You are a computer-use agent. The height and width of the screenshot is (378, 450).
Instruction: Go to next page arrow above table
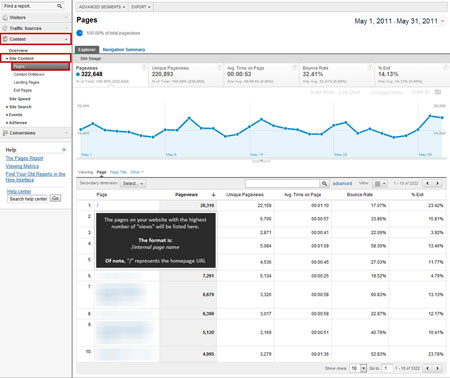[437, 183]
